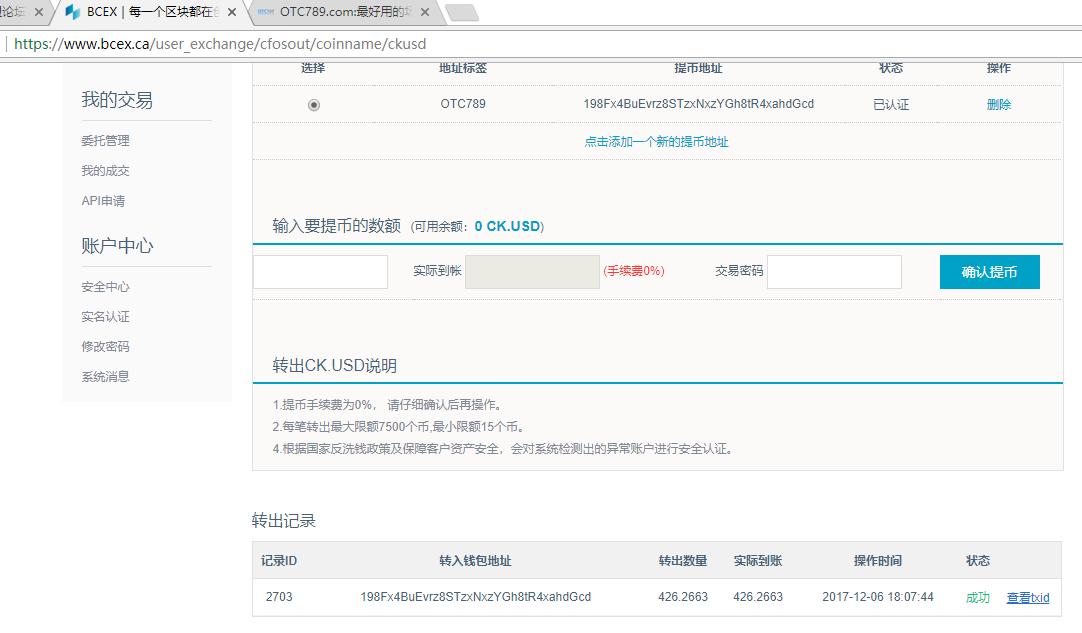Open 修改密码 to change password
Viewport: 1082px width, 633px height.
[103, 346]
